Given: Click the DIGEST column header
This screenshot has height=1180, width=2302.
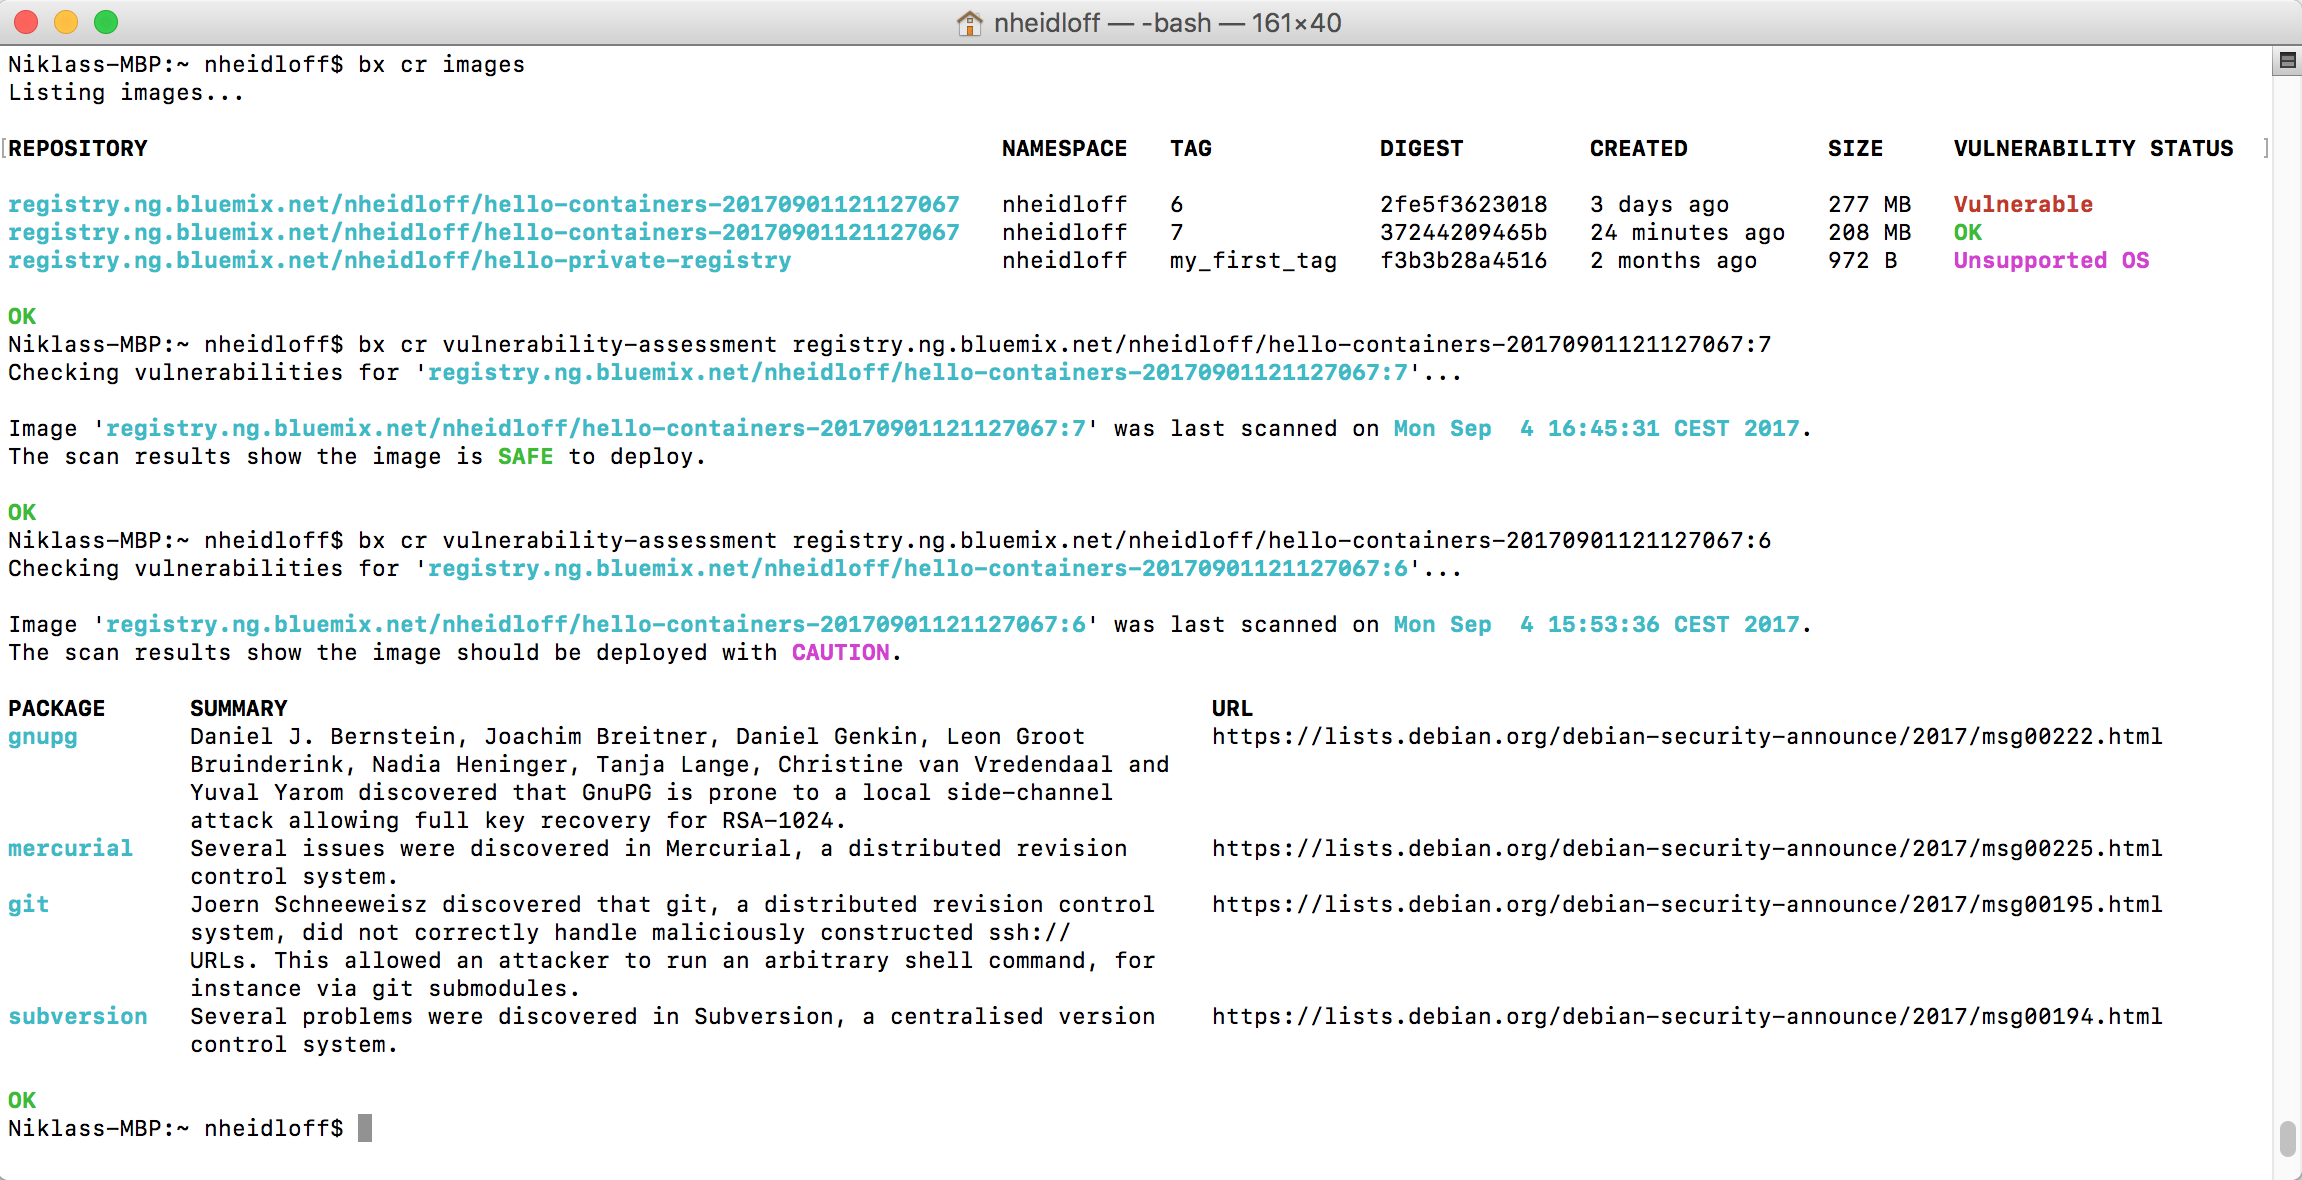Looking at the screenshot, I should 1421,148.
